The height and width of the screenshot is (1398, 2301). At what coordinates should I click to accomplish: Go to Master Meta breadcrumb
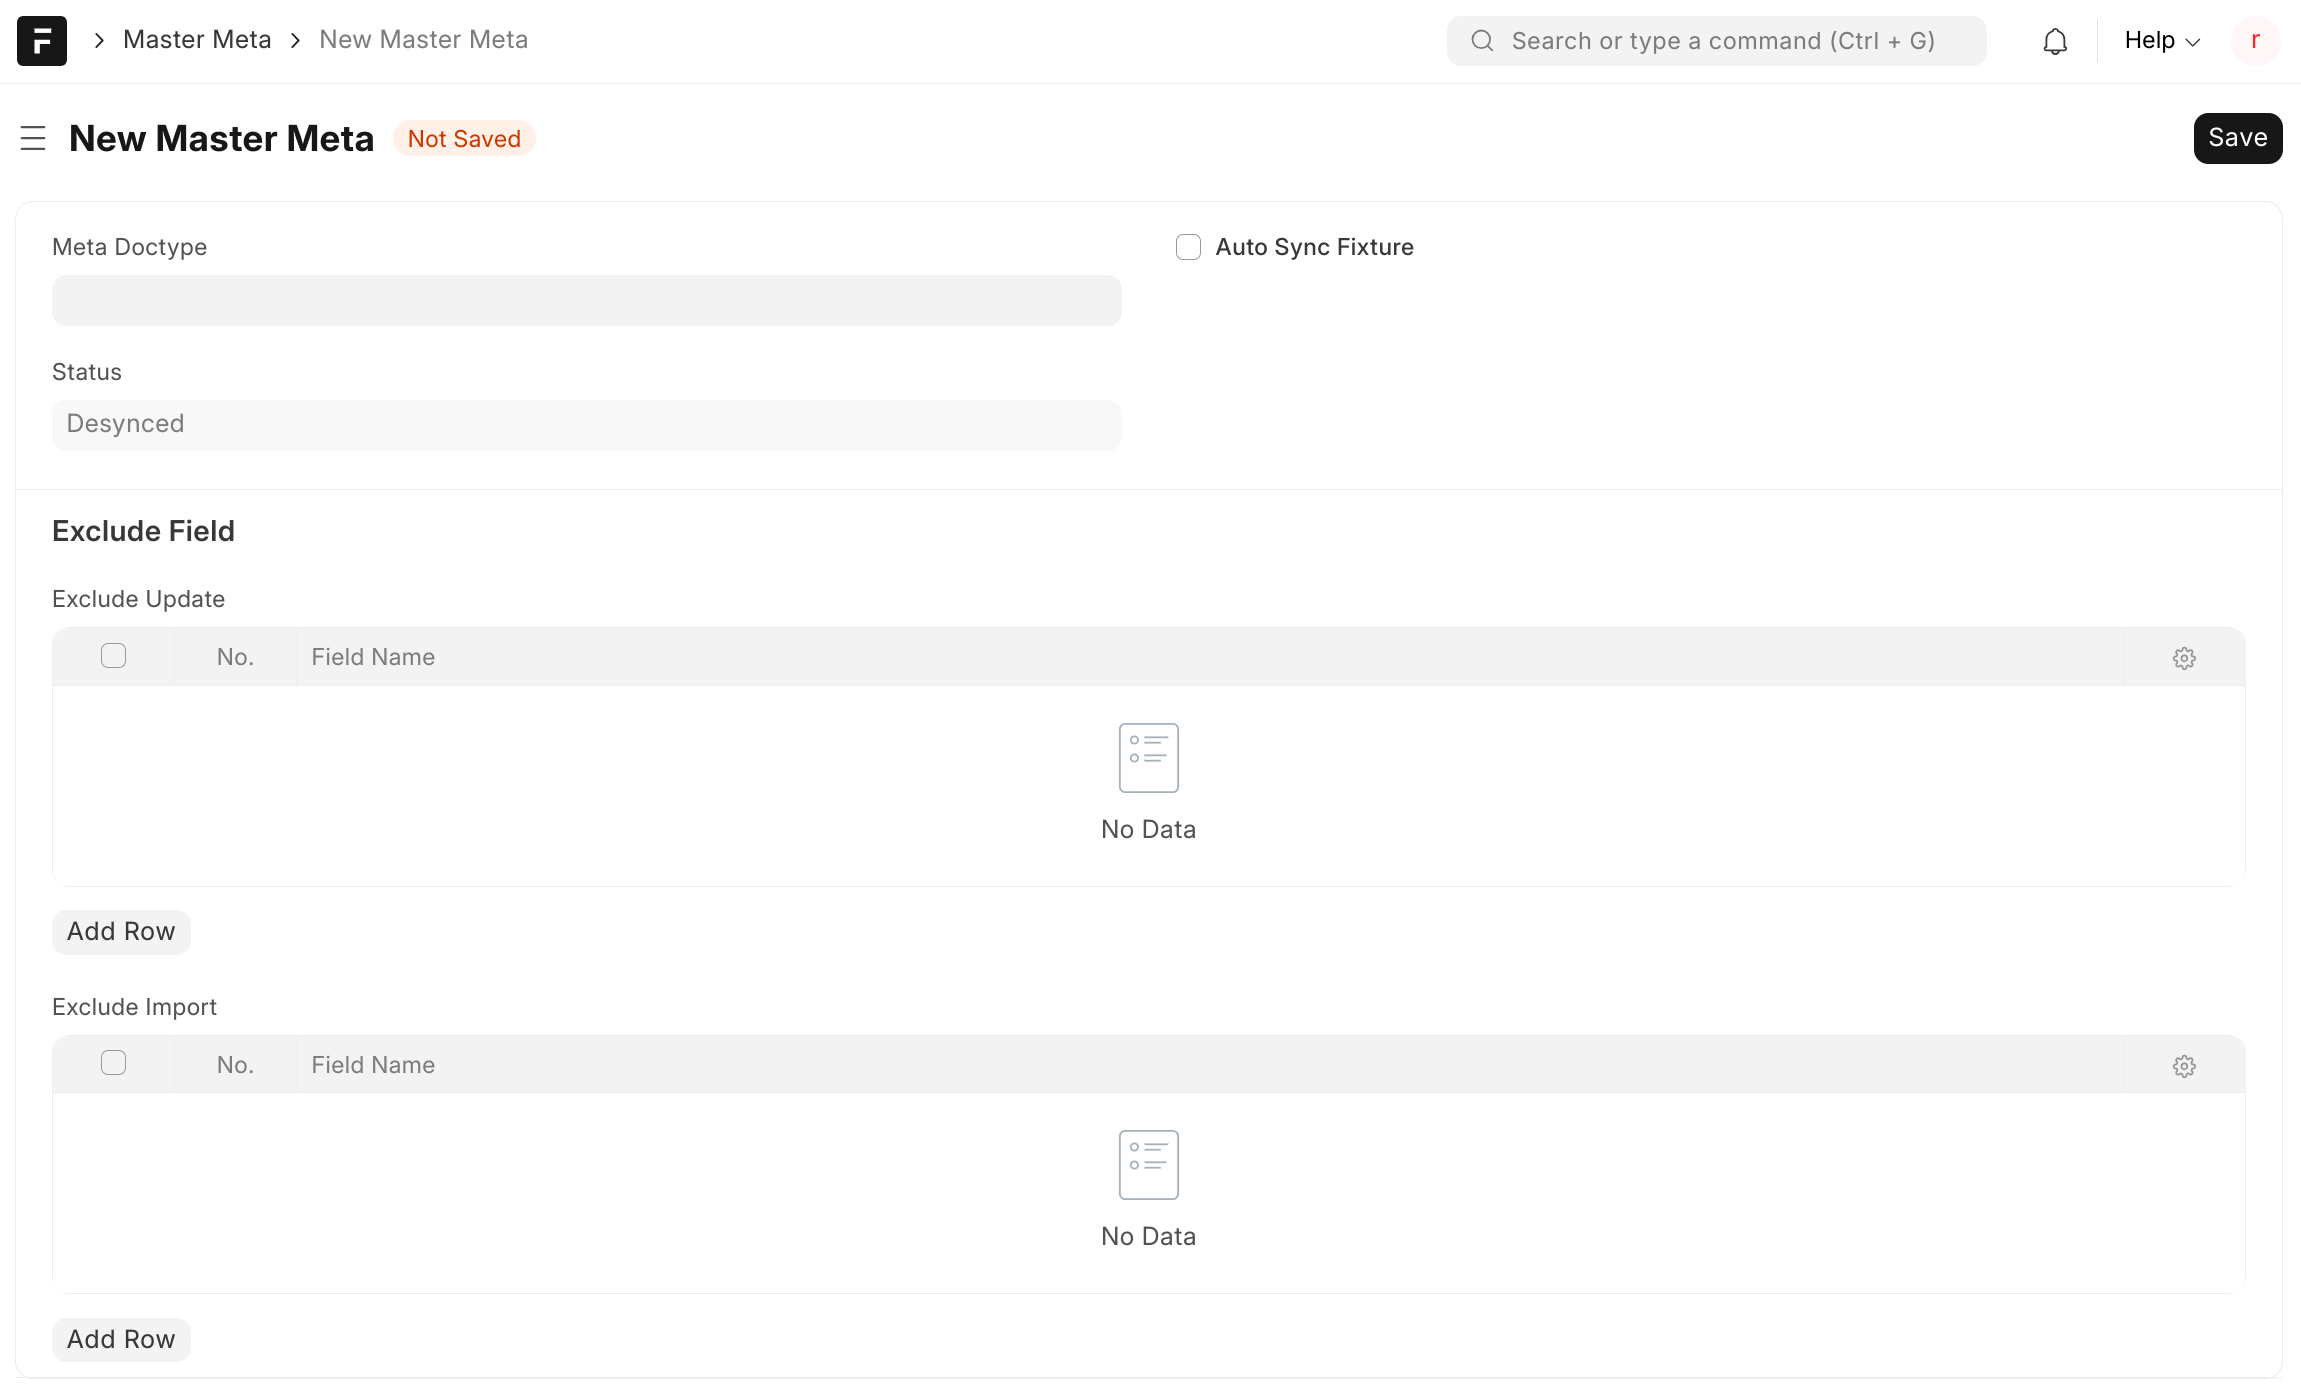coord(197,40)
